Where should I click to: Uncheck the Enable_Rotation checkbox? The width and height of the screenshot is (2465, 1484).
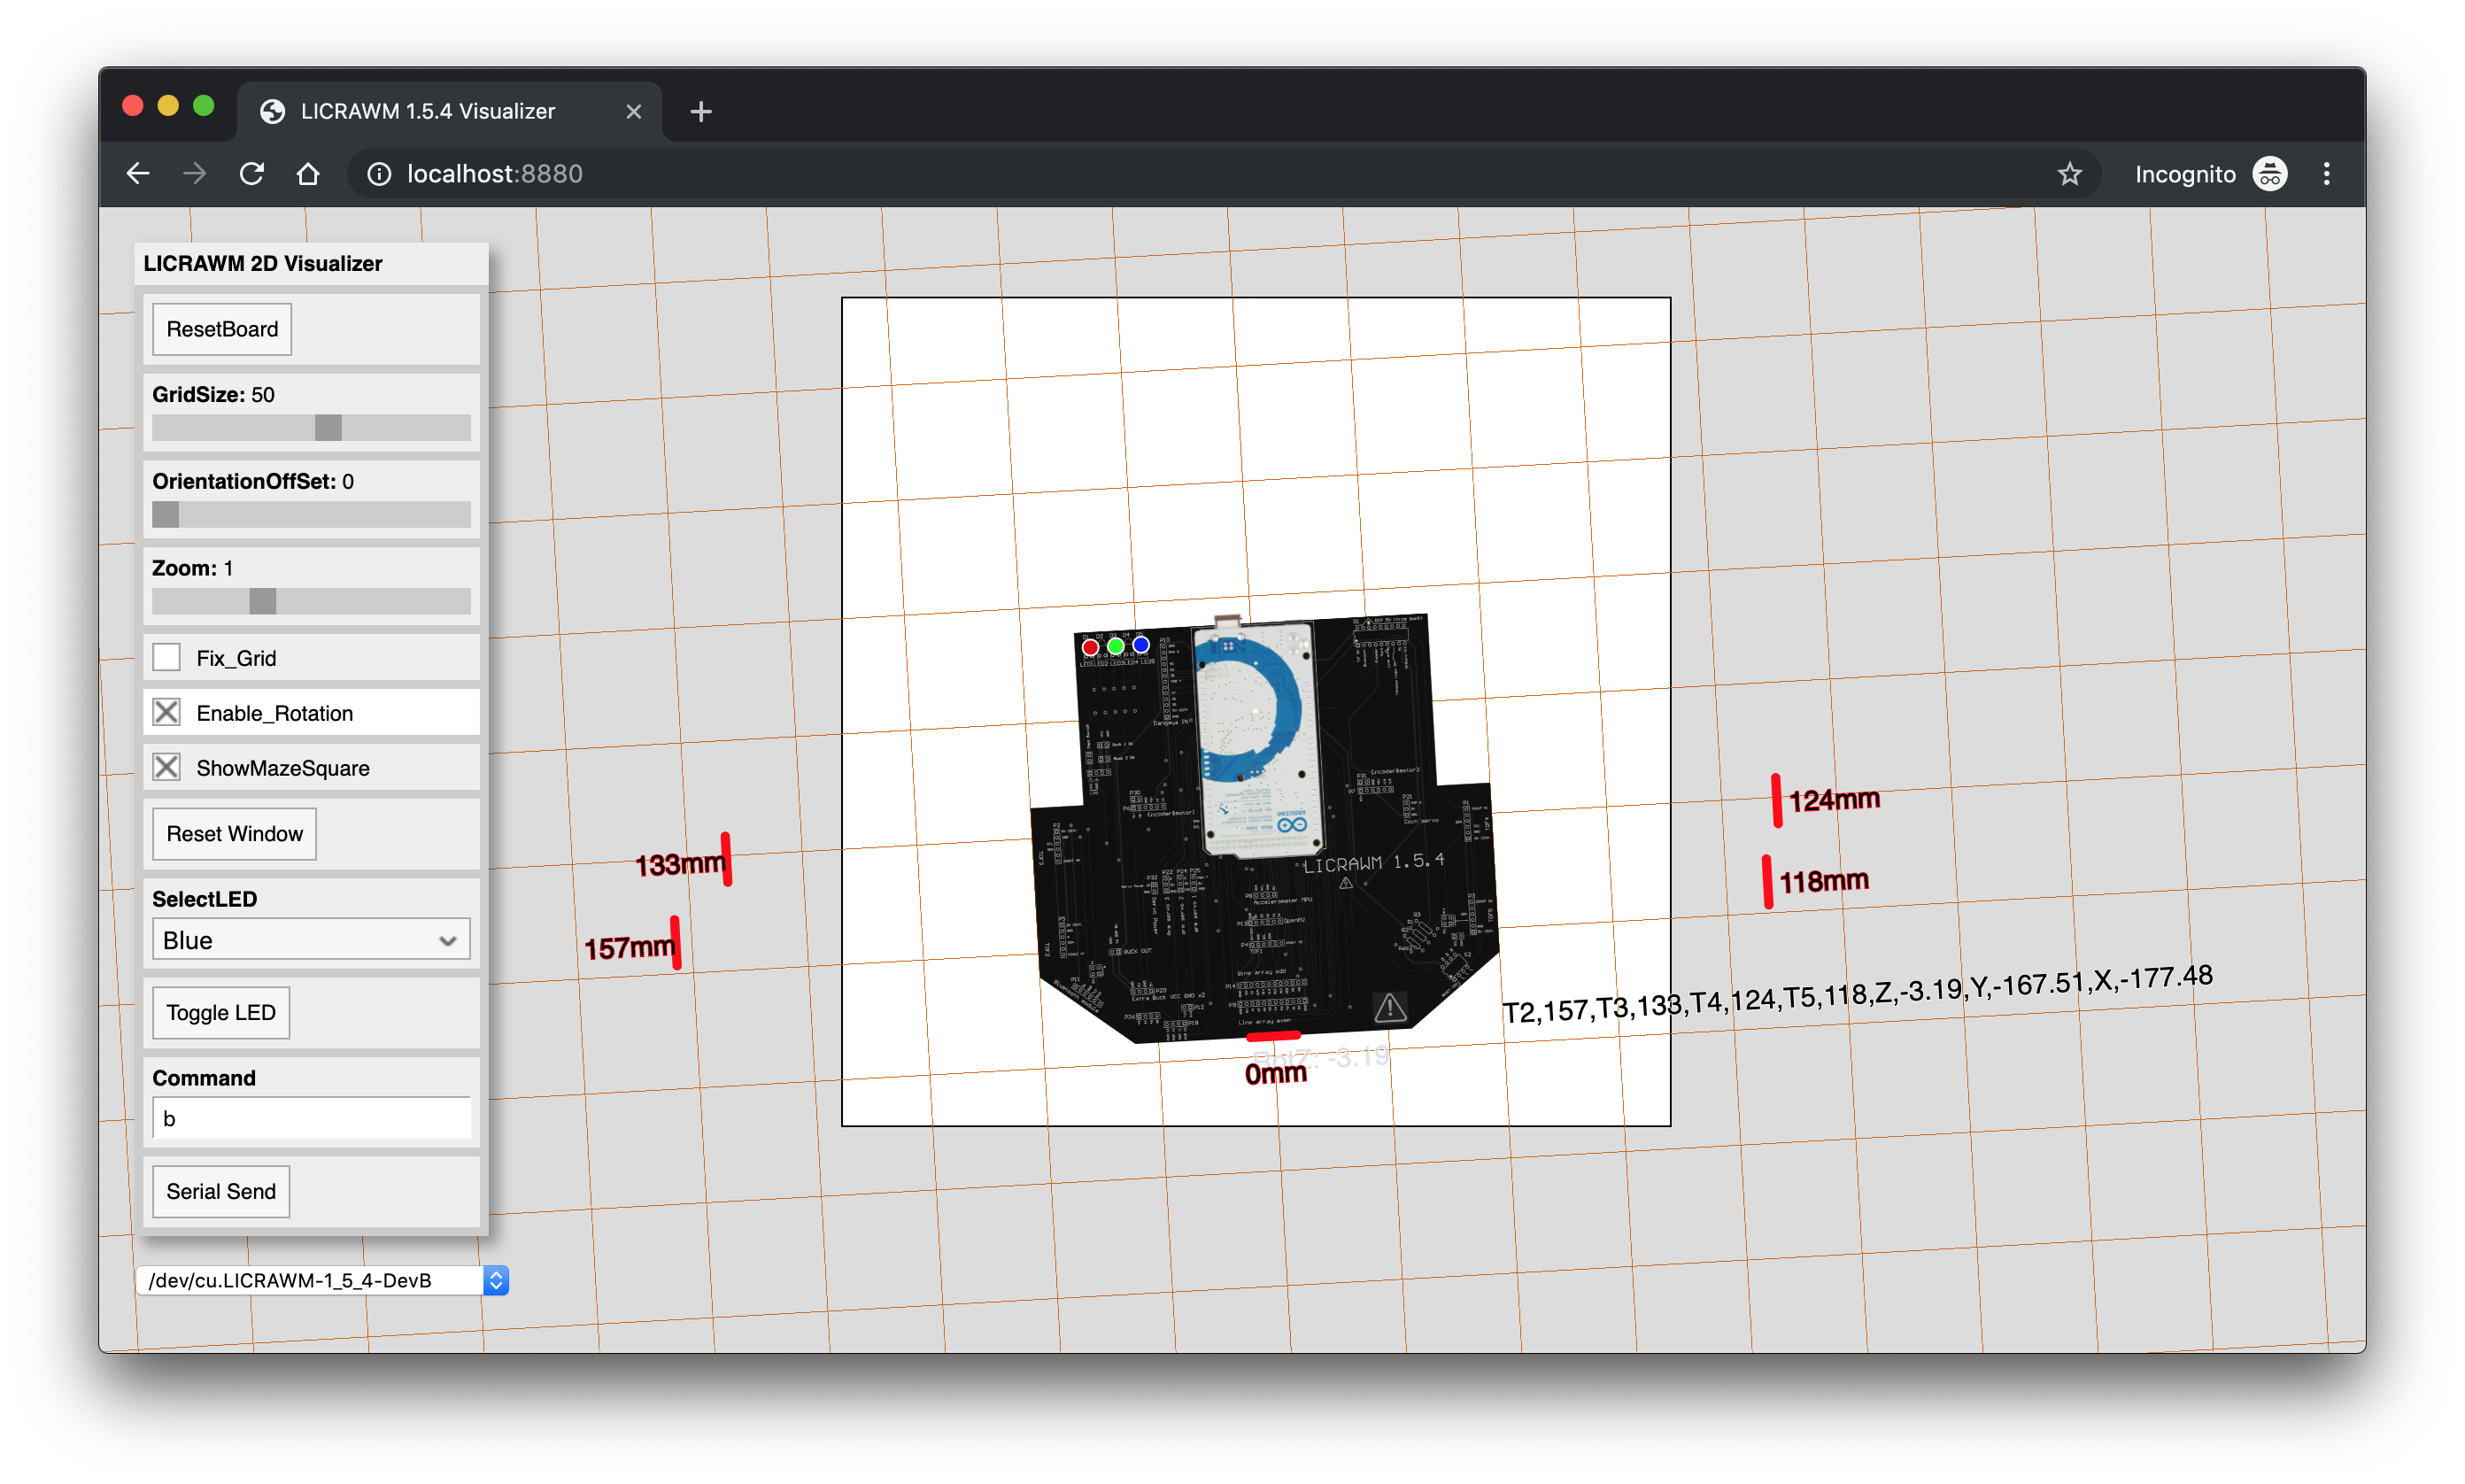(x=167, y=713)
